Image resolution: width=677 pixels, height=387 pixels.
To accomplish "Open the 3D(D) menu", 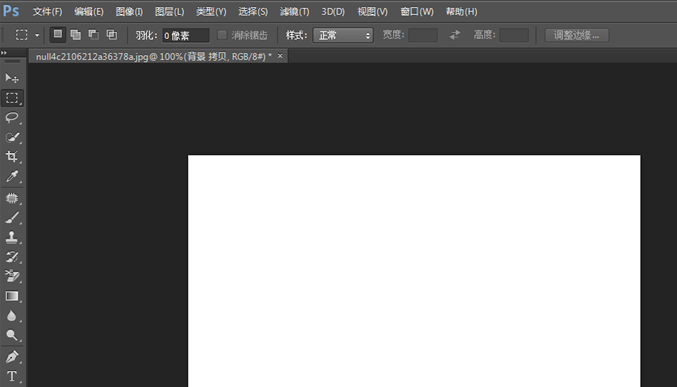I will (333, 12).
